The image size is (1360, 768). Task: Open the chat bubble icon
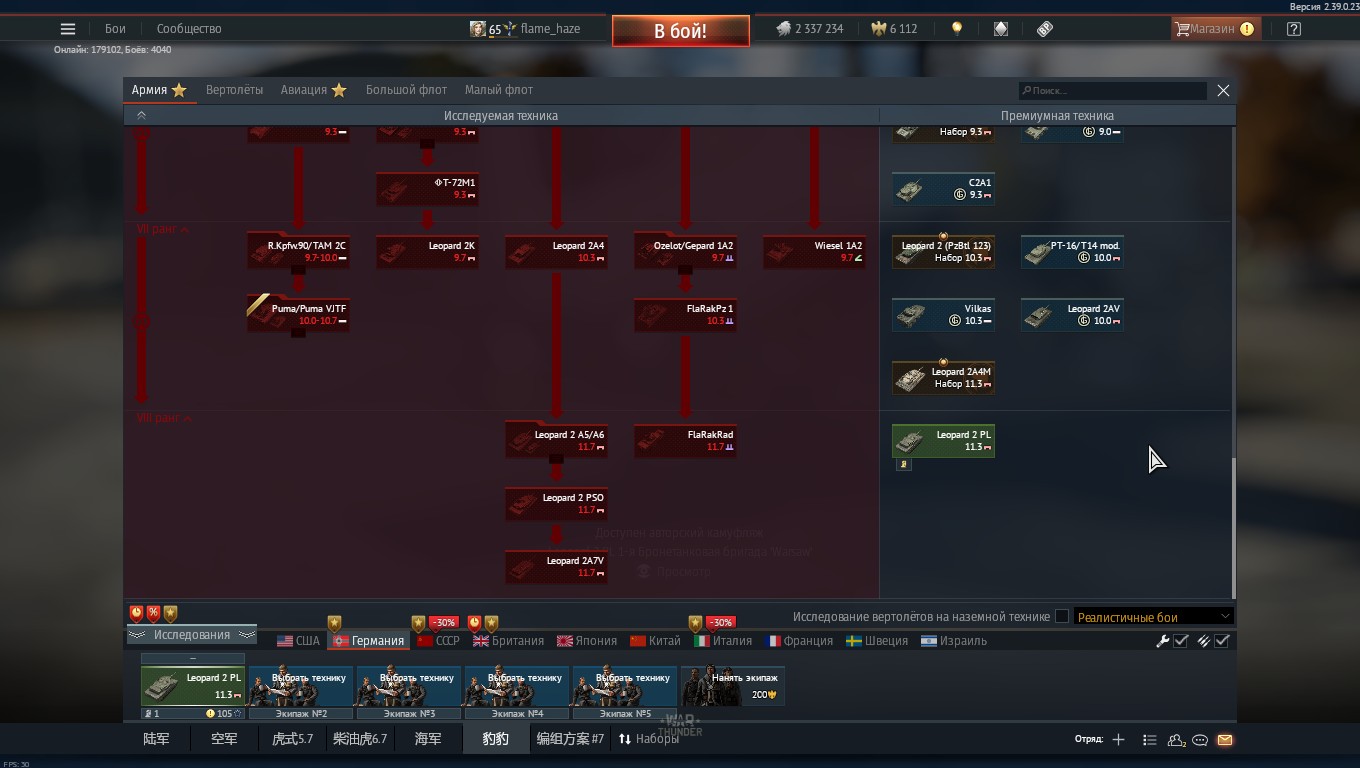tap(1200, 740)
